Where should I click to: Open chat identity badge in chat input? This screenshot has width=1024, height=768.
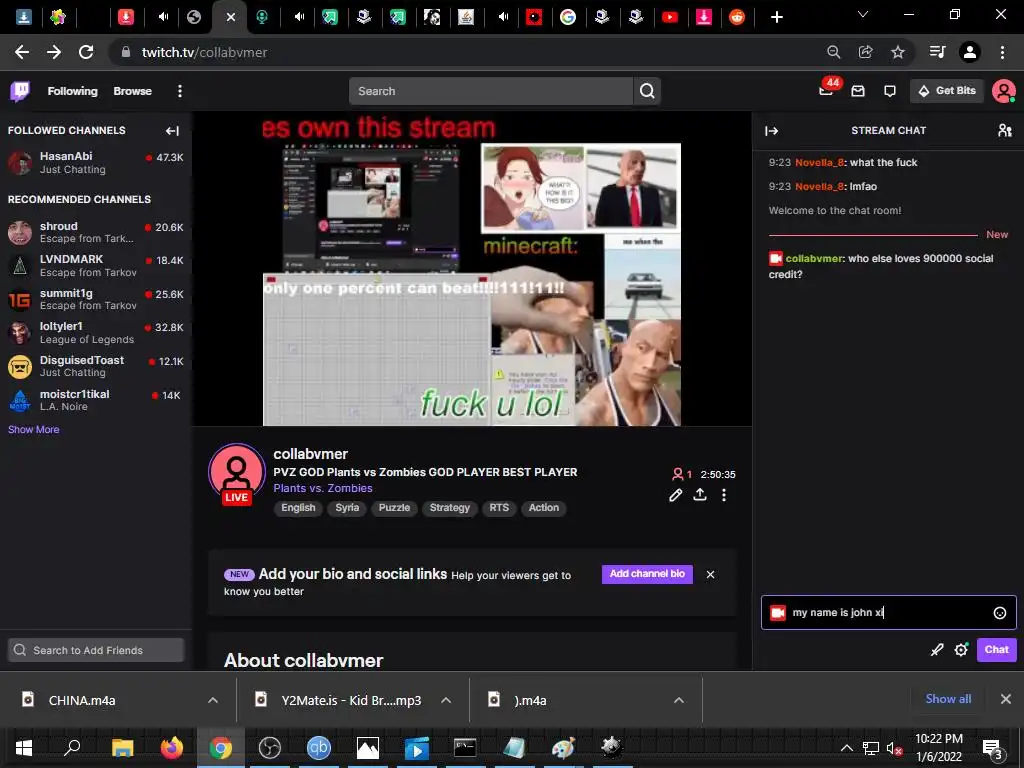pos(778,613)
